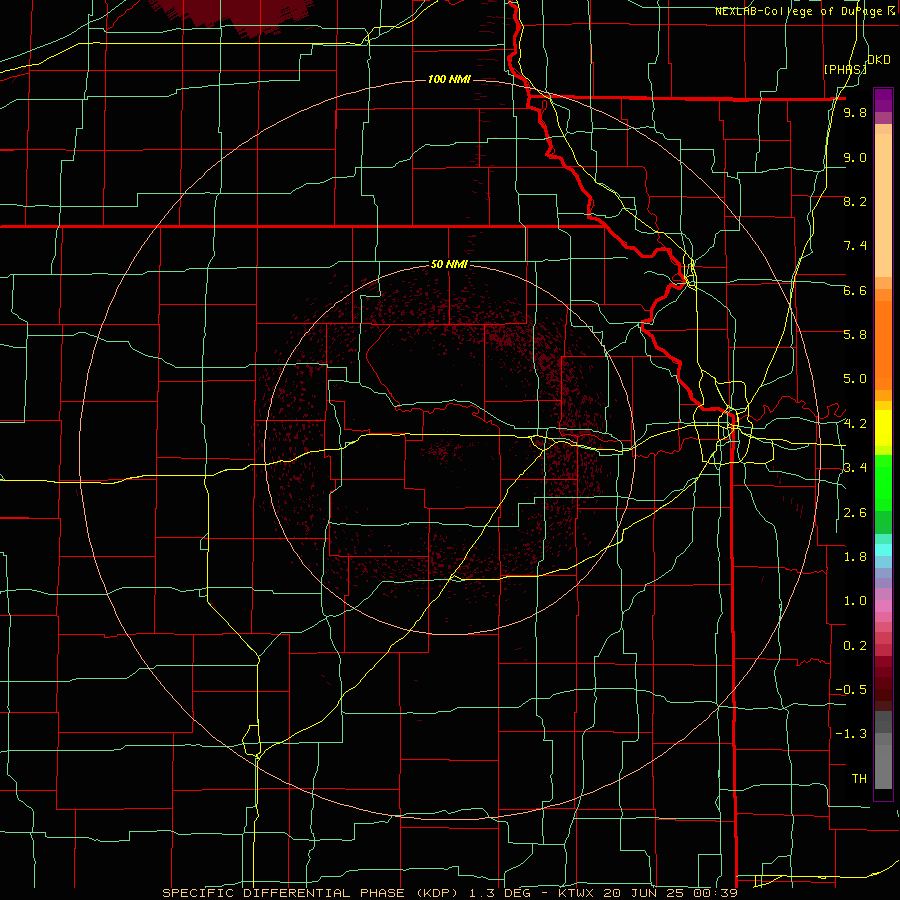Click the 50 NMI range ring label
The width and height of the screenshot is (900, 900).
point(449,264)
